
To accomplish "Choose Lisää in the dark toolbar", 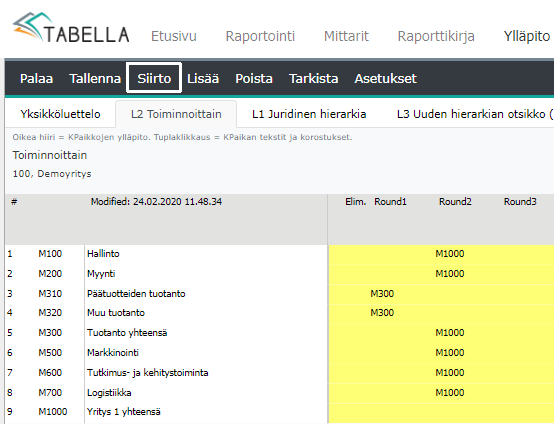I will [x=203, y=78].
